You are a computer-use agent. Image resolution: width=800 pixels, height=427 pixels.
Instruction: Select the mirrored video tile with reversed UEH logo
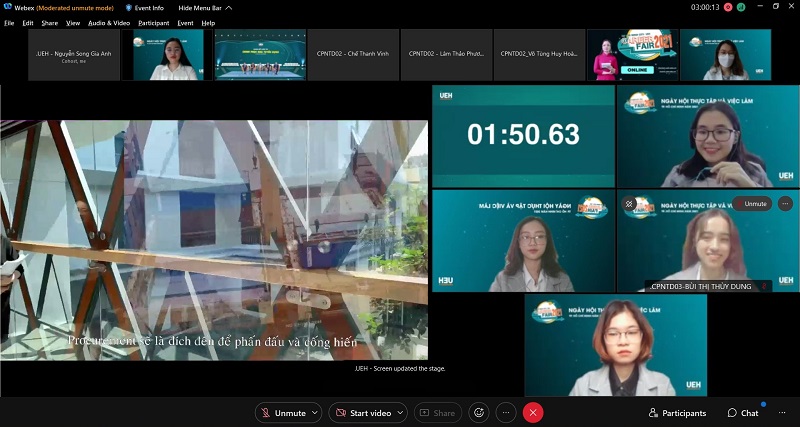pos(523,241)
